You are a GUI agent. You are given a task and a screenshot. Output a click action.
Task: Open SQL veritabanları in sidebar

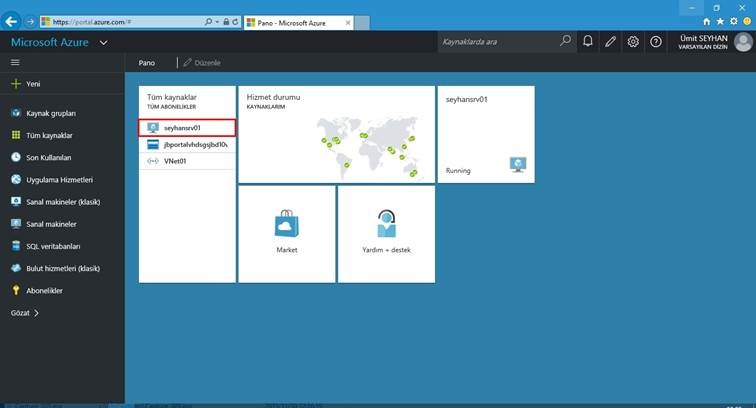click(62, 246)
